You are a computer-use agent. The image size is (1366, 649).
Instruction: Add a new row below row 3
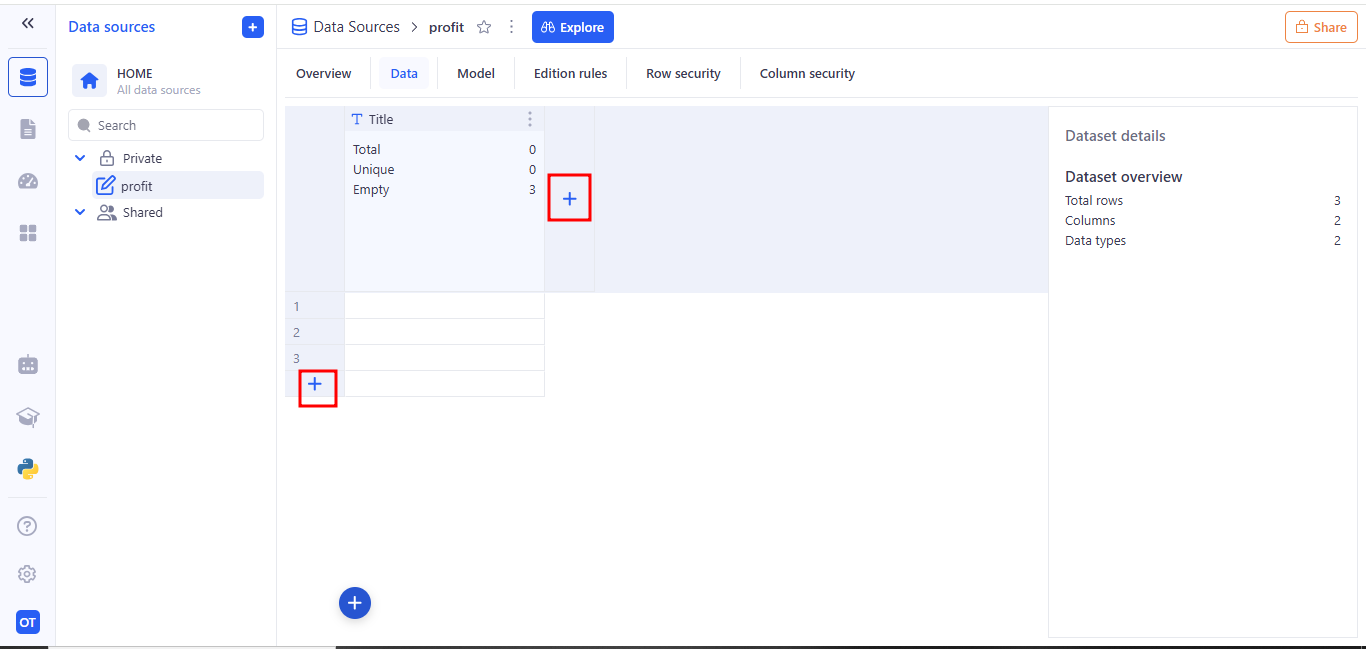315,384
